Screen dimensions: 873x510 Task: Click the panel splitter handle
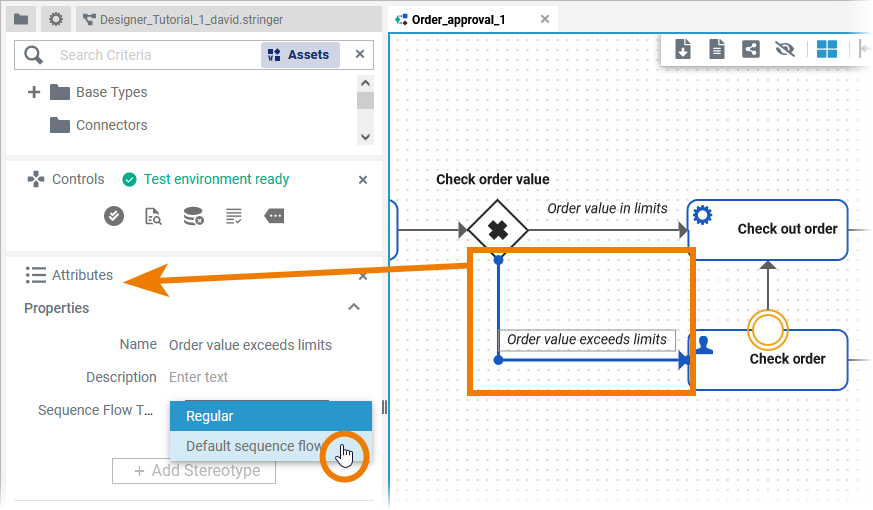[384, 407]
